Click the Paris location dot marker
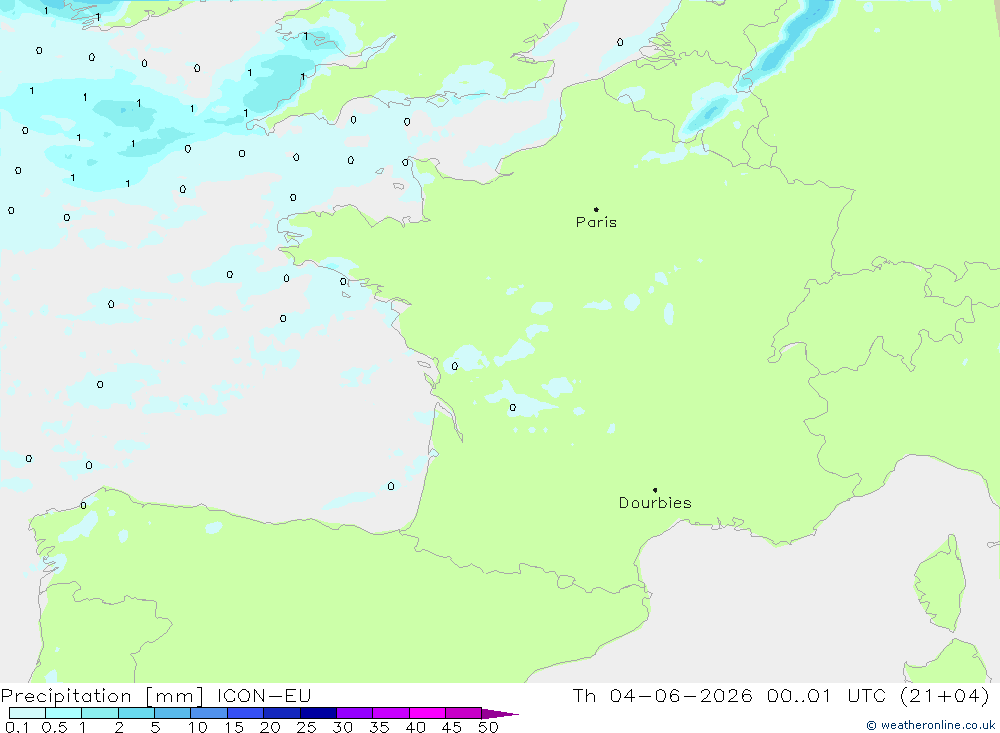The image size is (1000, 733). click(x=596, y=209)
